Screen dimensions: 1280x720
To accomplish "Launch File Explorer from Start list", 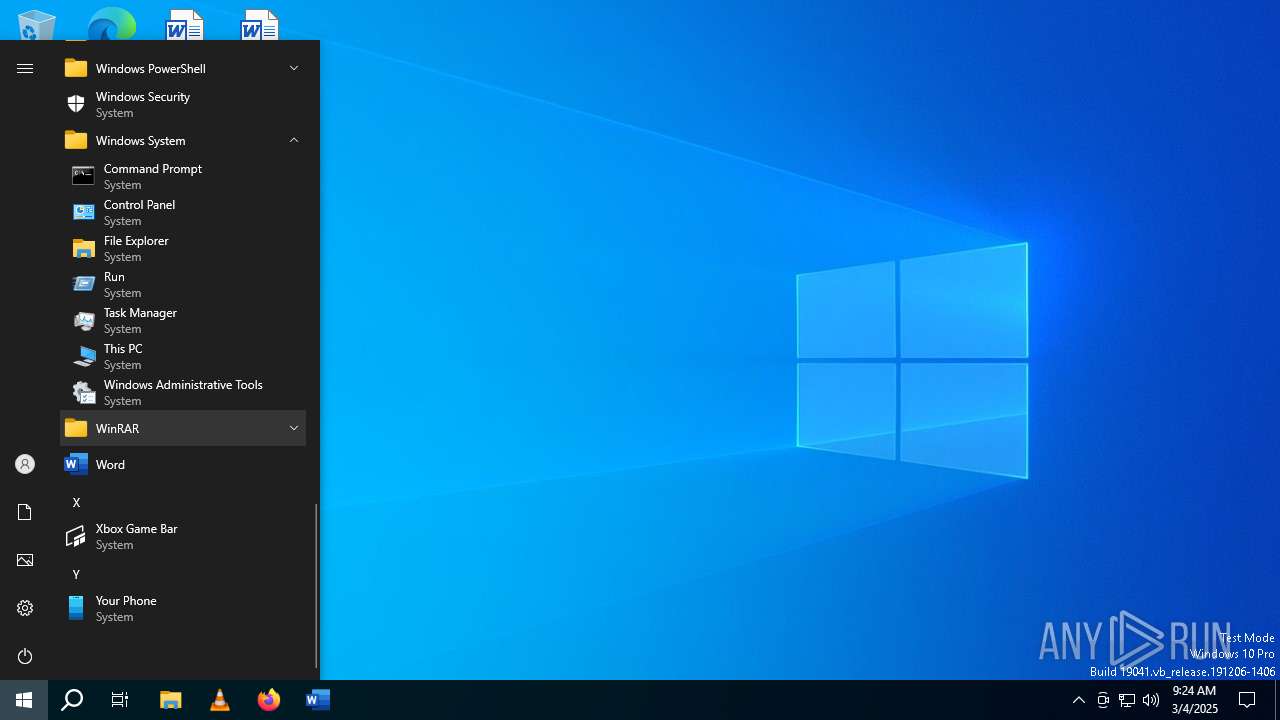I will point(183,248).
